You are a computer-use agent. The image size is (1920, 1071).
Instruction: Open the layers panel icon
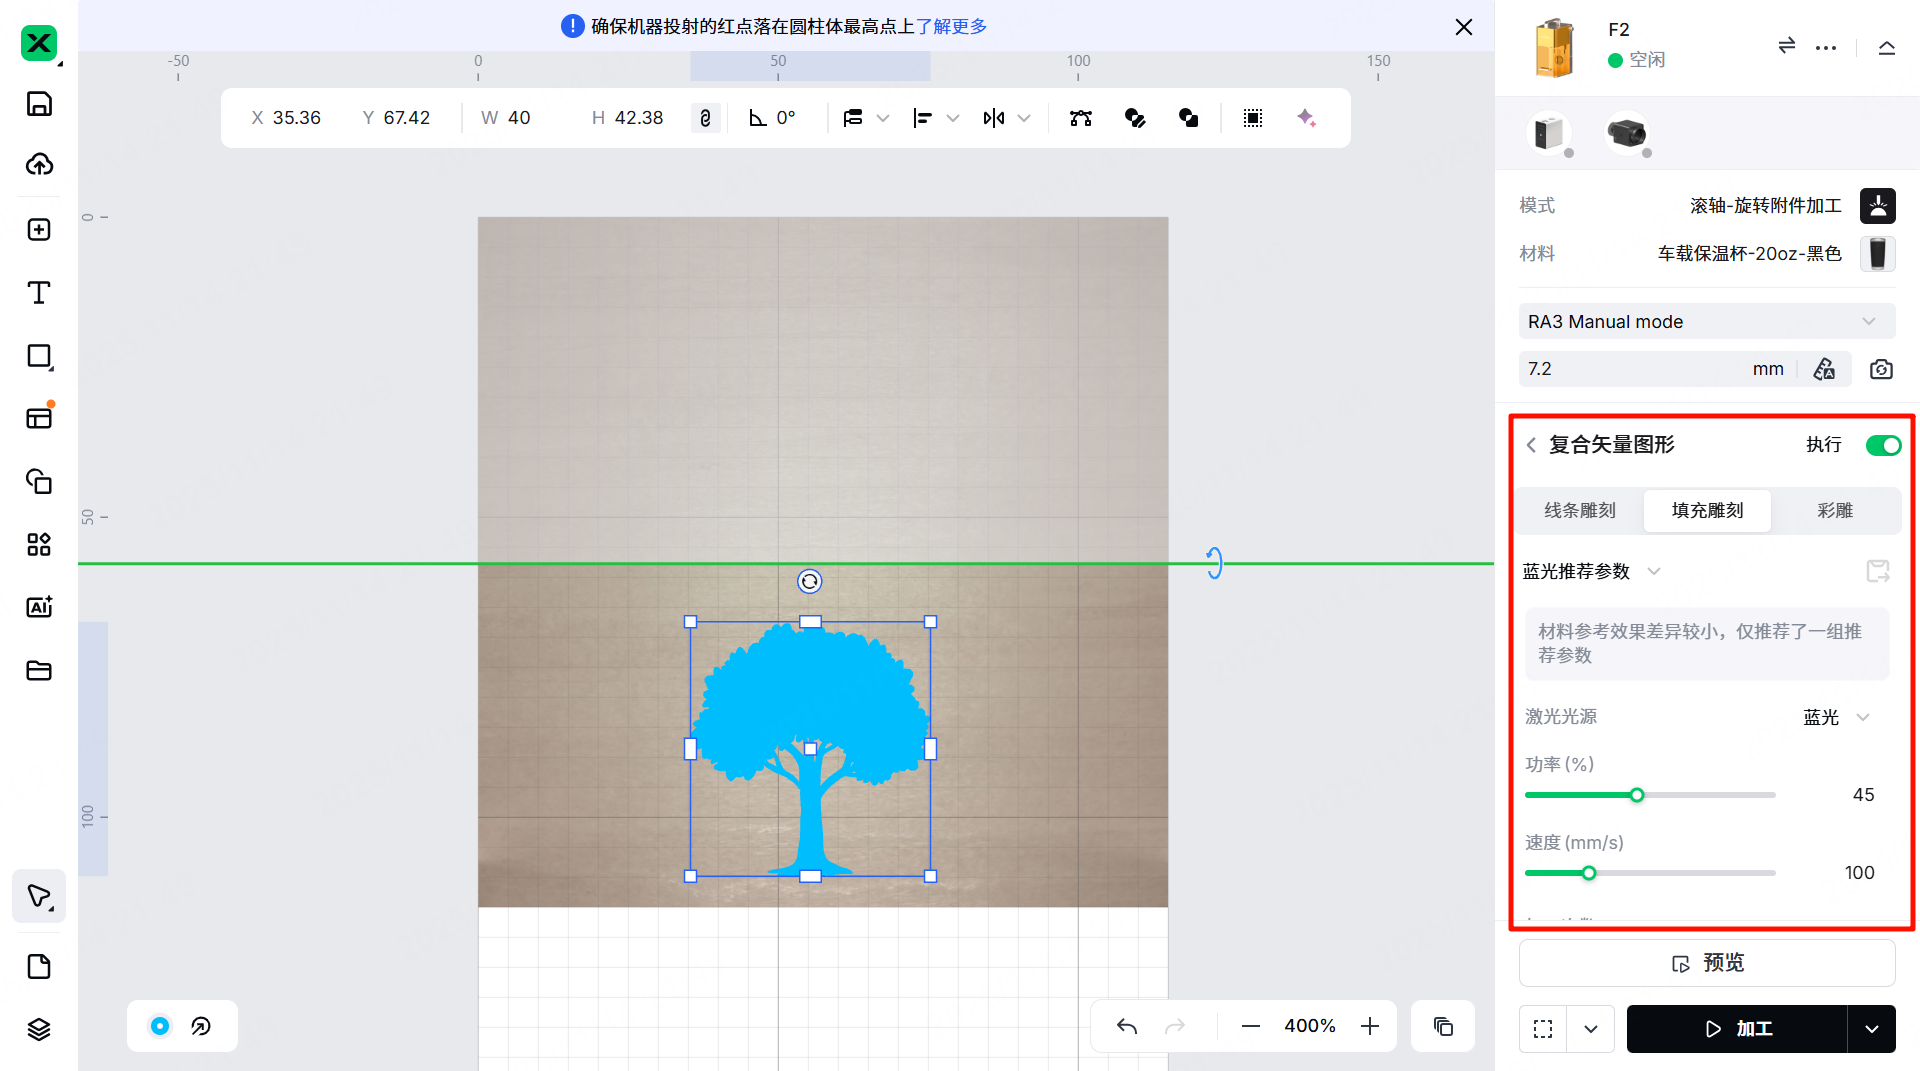pos(39,1029)
